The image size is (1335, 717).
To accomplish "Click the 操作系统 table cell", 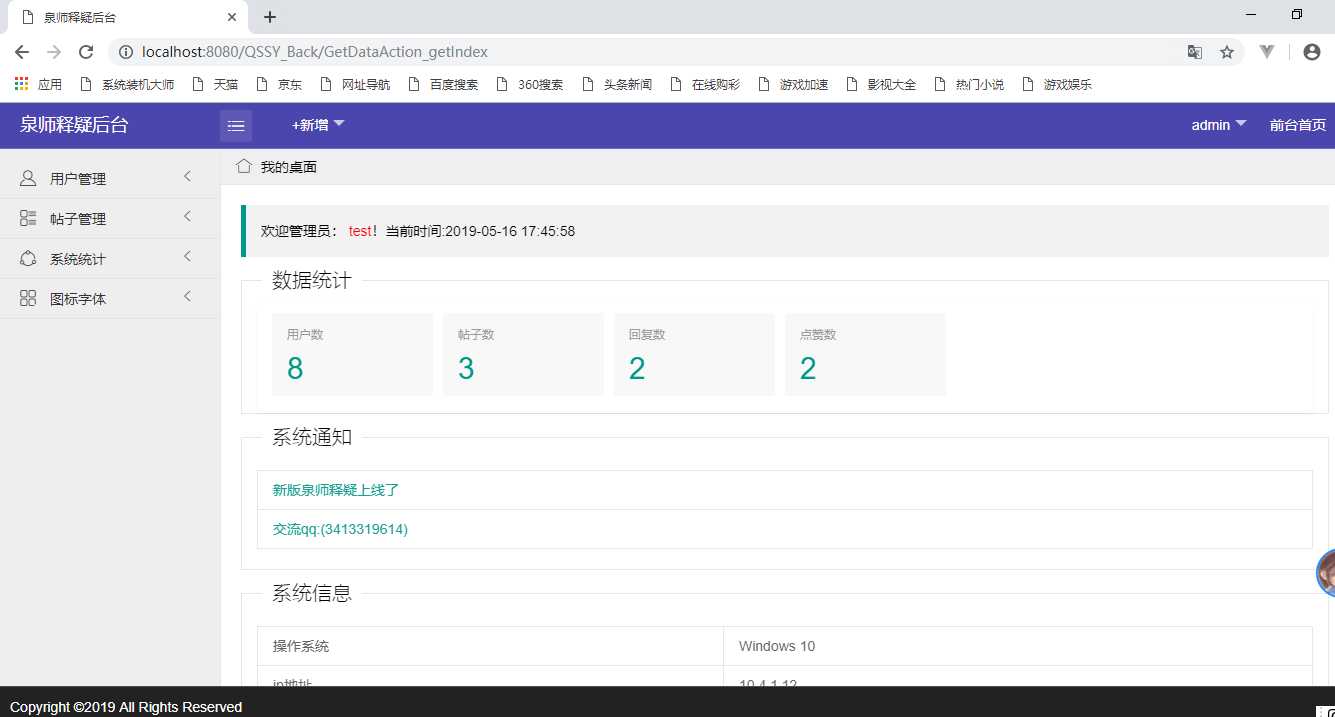I will coord(490,646).
